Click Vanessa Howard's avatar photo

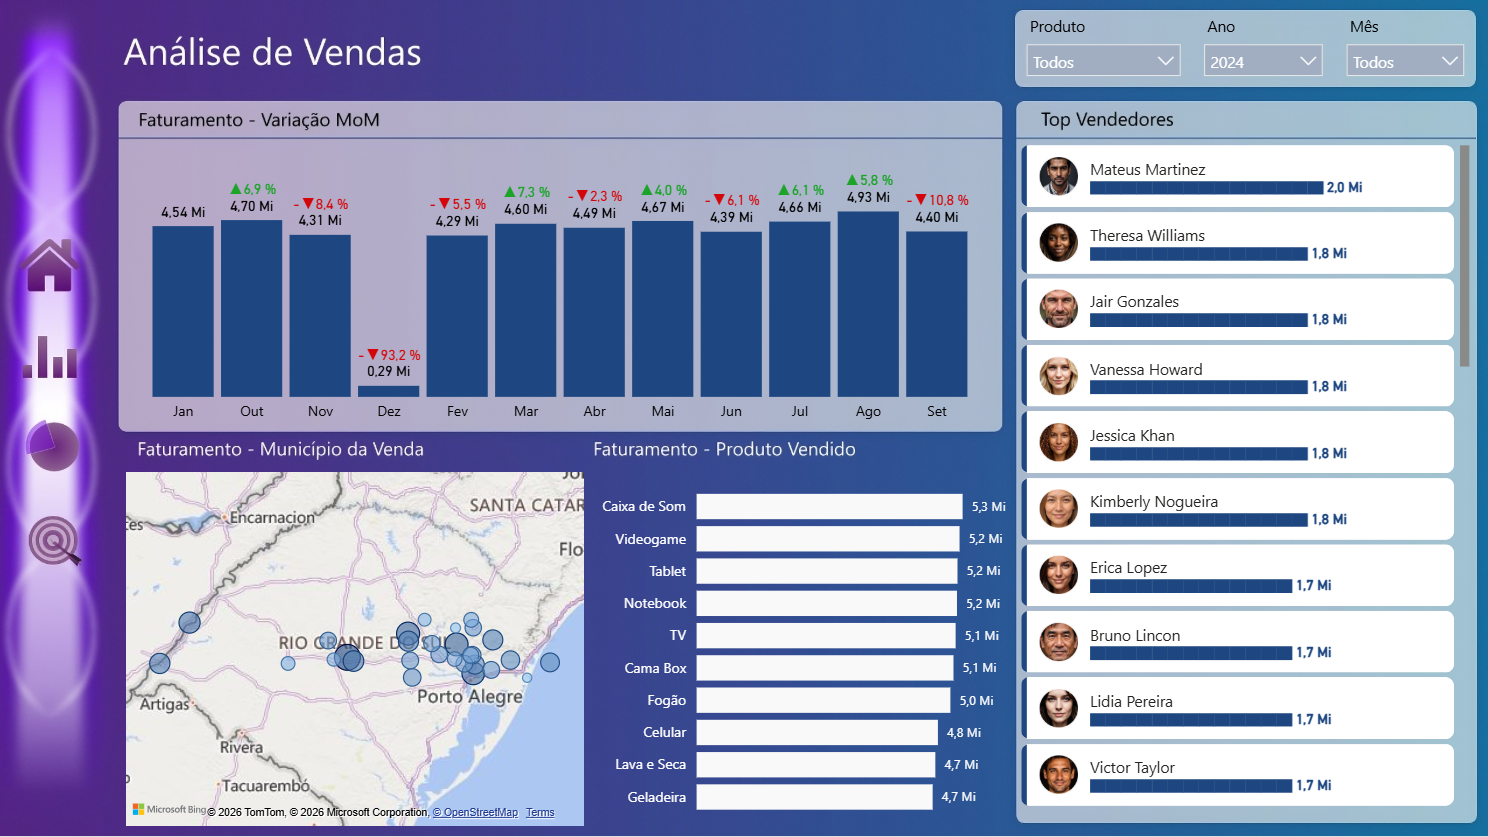click(1058, 376)
